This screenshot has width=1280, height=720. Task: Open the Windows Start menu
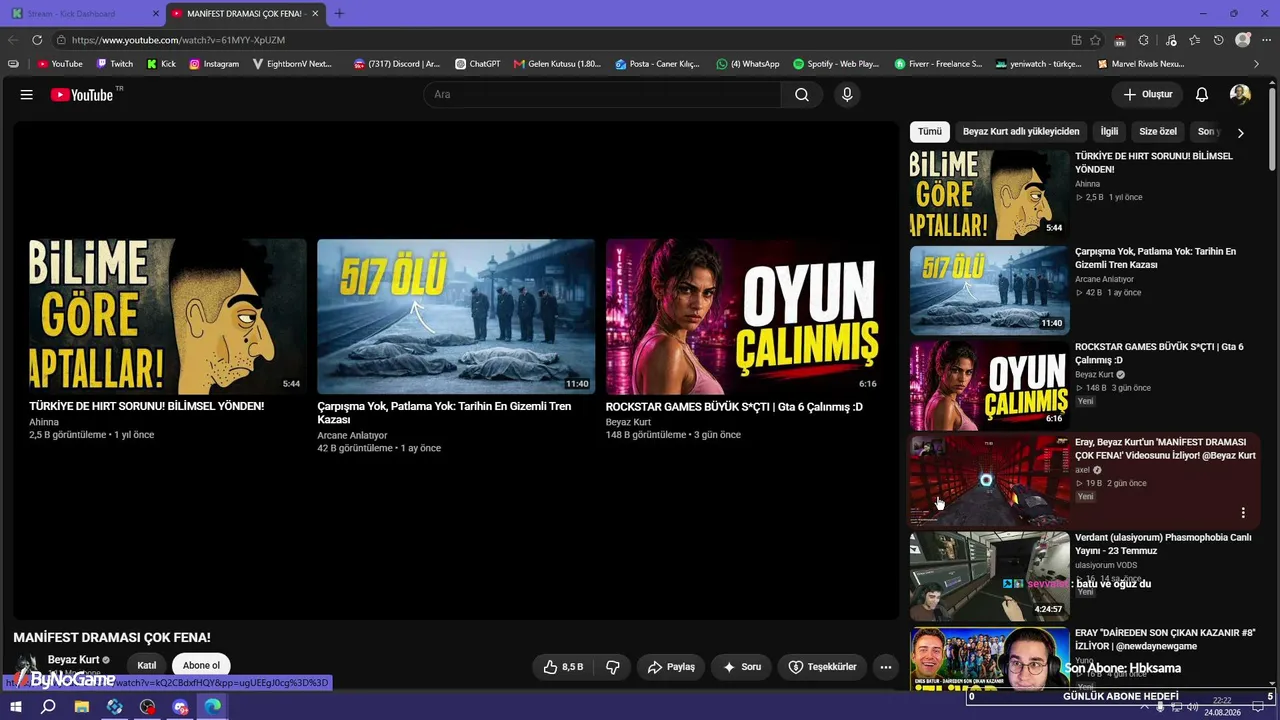[x=16, y=707]
